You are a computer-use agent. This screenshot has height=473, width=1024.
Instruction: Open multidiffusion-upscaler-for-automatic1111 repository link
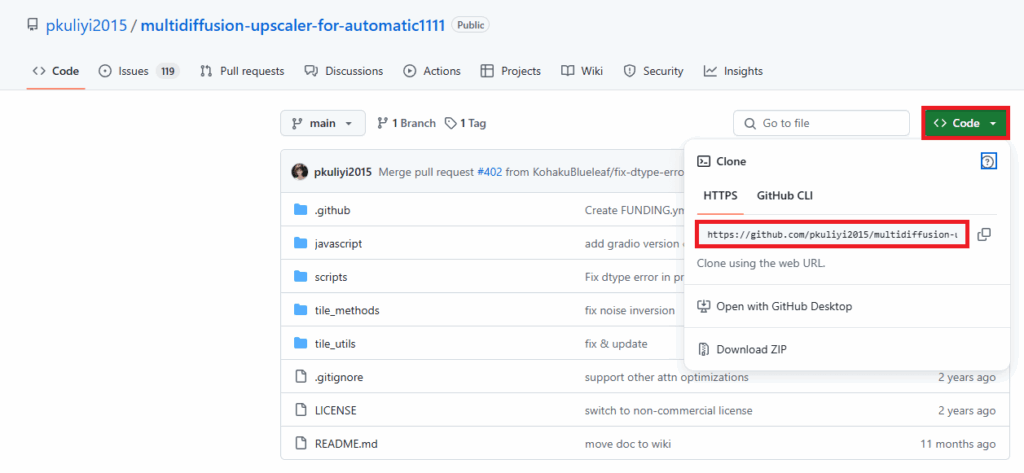click(293, 25)
